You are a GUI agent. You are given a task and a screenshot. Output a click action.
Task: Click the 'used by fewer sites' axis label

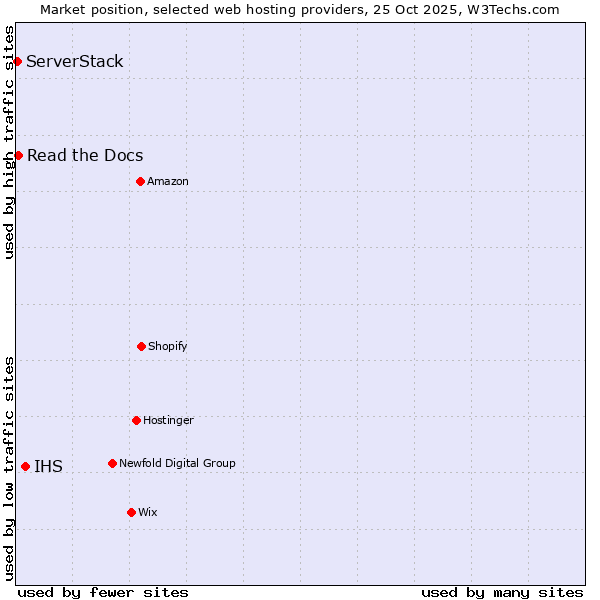(103, 592)
